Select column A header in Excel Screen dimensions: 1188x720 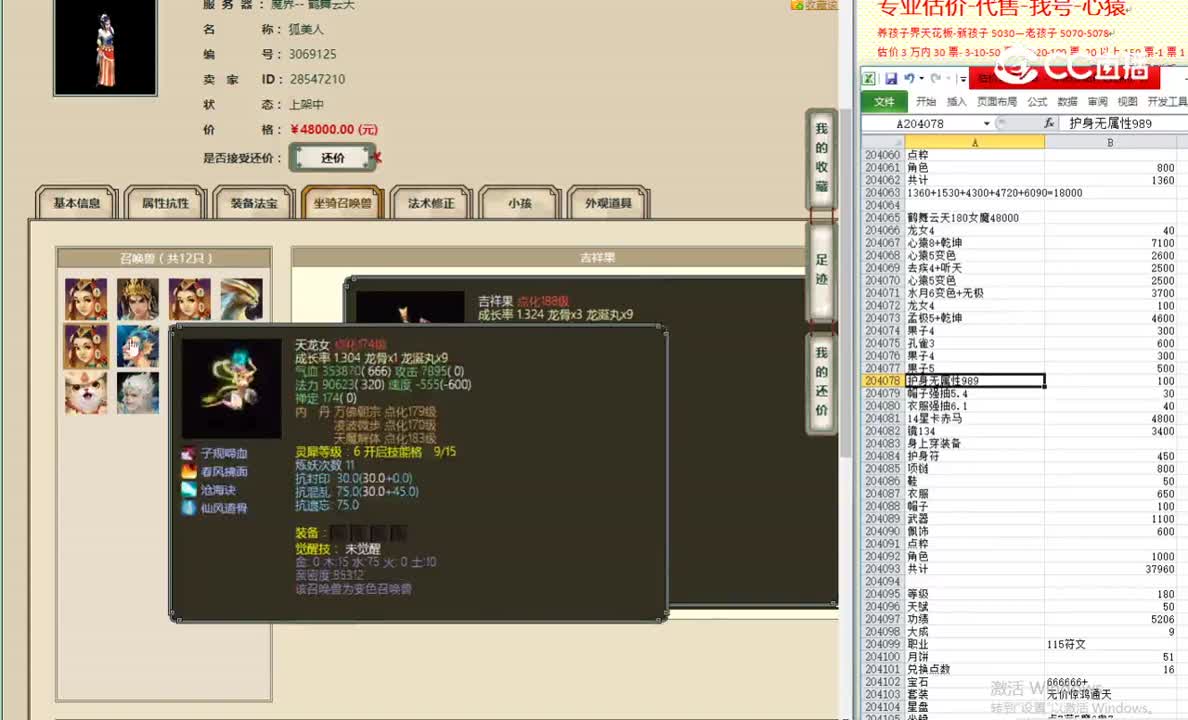point(974,142)
